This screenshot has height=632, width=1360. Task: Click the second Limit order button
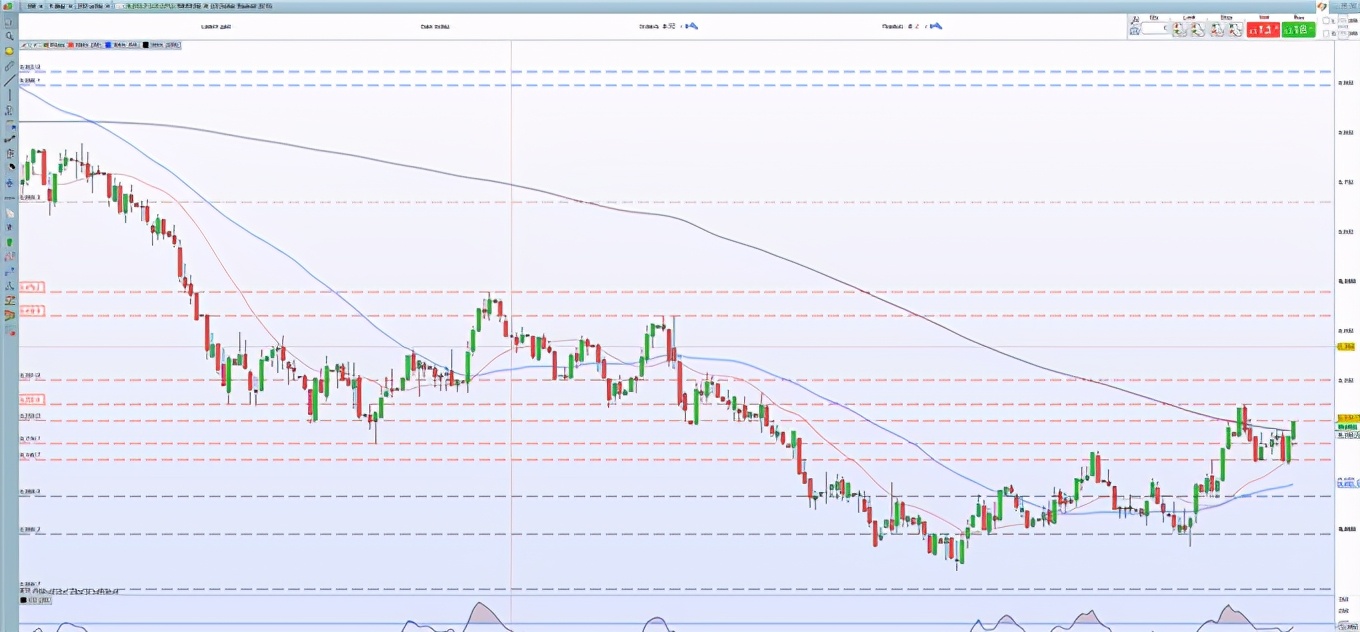pos(1198,30)
